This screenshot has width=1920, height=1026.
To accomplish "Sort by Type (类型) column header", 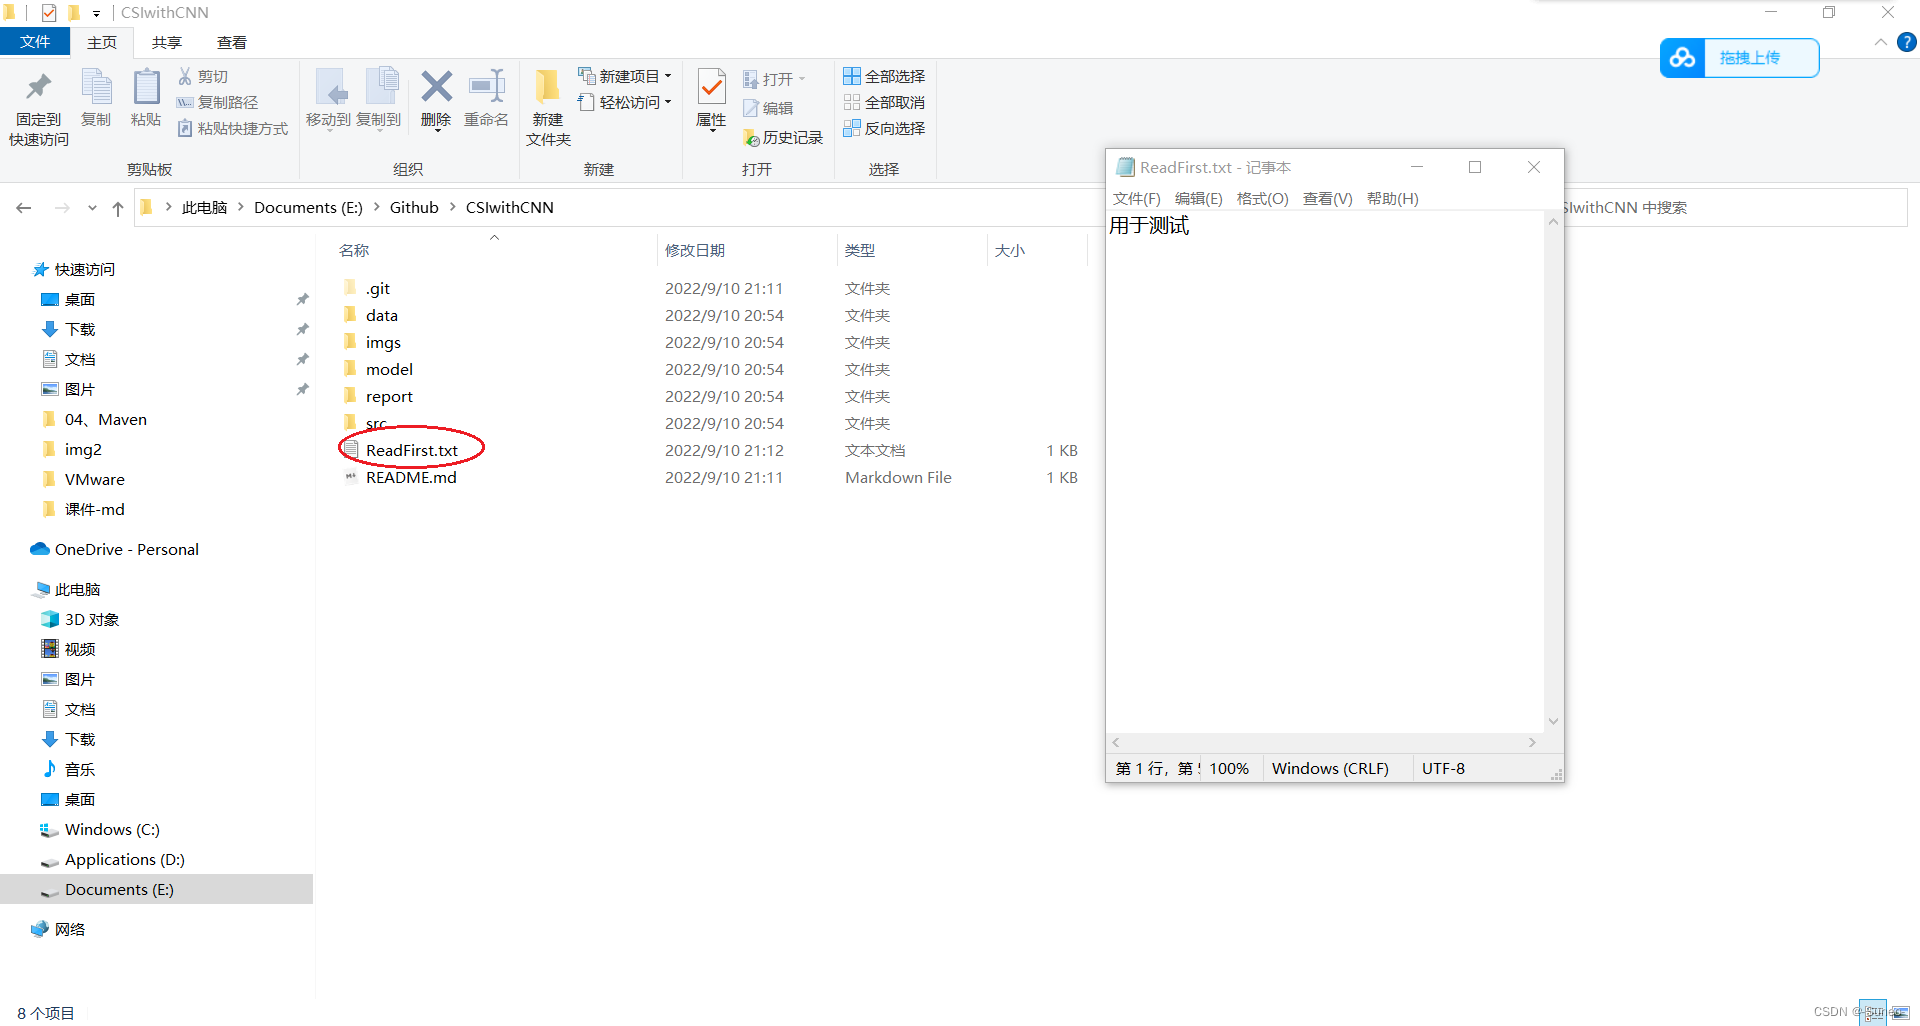I will (860, 250).
